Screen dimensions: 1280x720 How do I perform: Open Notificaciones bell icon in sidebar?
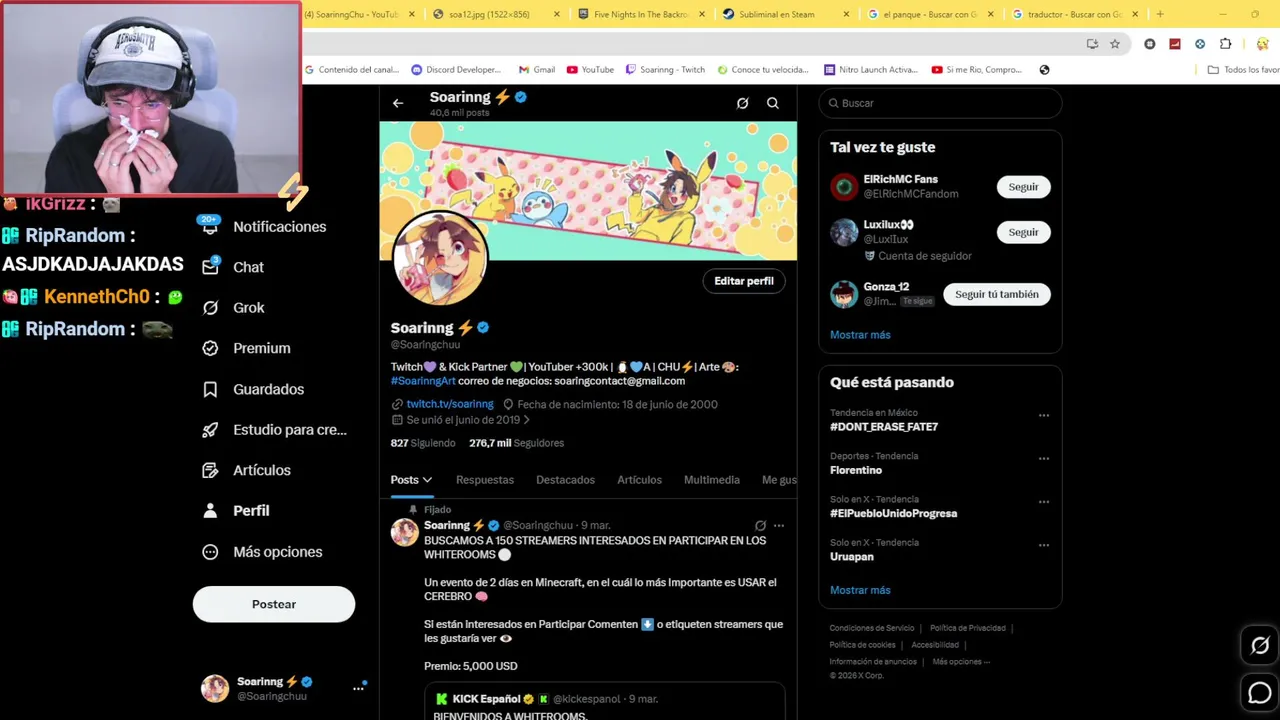click(x=210, y=226)
